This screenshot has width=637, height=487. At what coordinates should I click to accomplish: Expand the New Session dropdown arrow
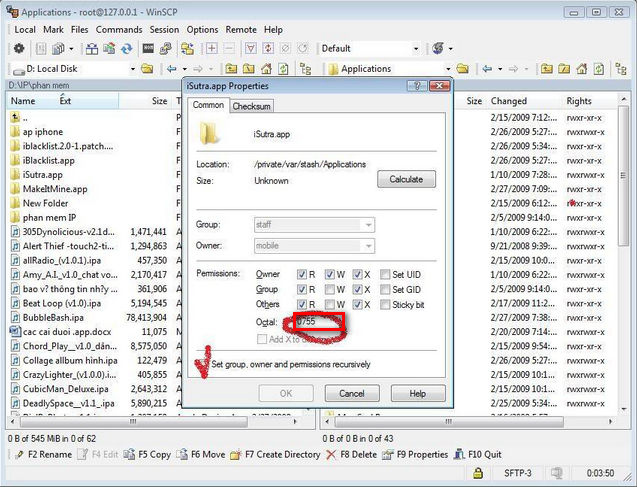[x=451, y=49]
